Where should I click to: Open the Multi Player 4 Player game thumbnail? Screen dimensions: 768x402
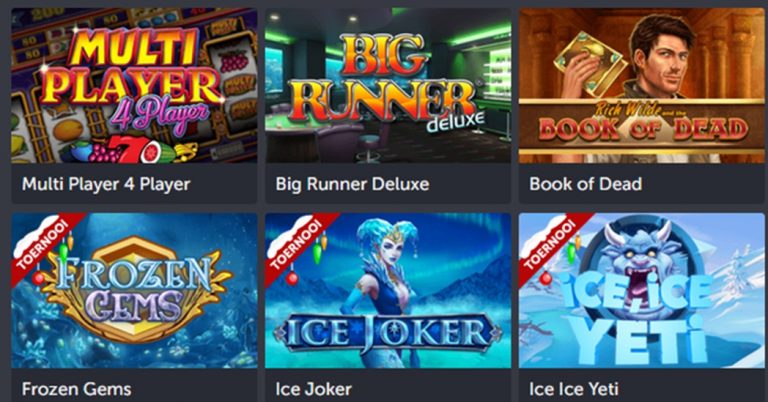click(134, 85)
